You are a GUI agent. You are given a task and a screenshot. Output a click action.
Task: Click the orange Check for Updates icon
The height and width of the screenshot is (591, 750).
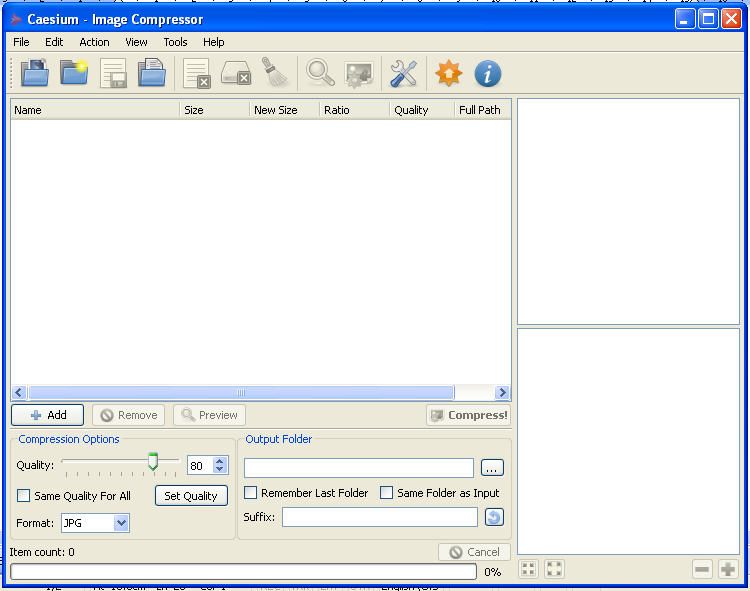pos(449,73)
